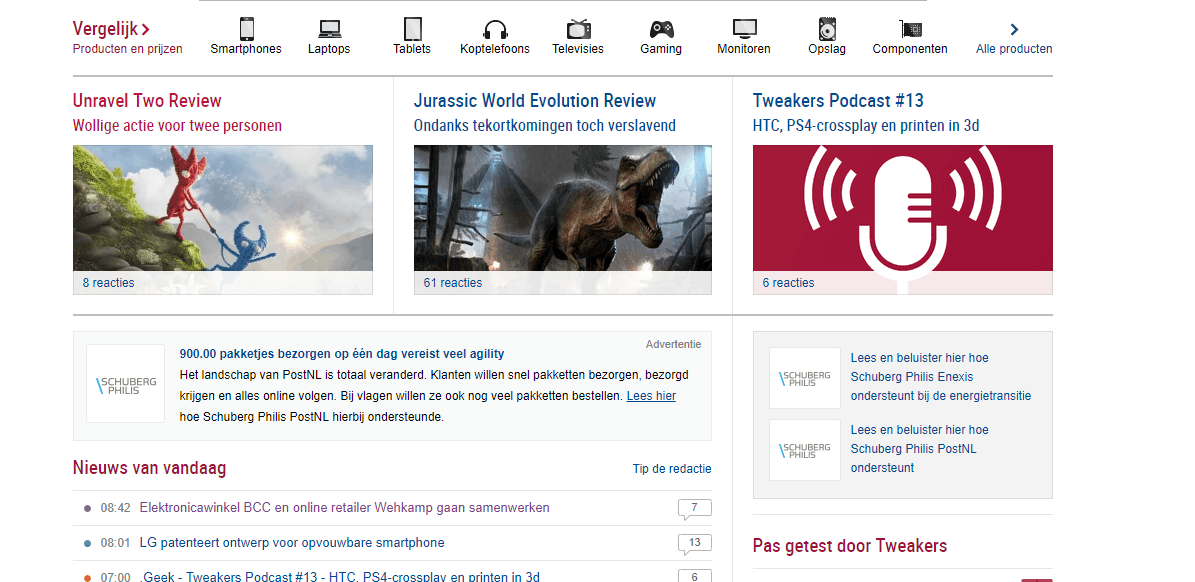Open Jurassic World Evolution Review headline
This screenshot has width=1195, height=582.
coord(535,101)
